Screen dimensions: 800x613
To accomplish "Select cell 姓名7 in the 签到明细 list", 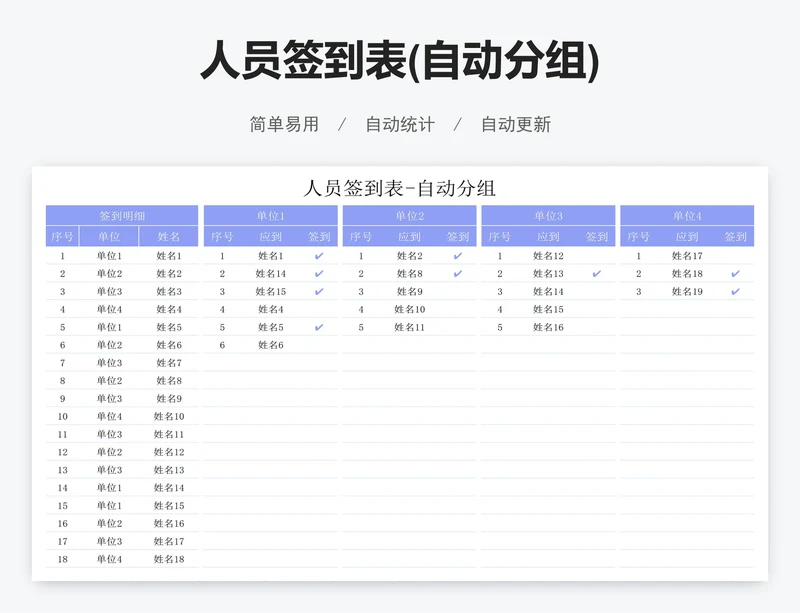I will [168, 363].
